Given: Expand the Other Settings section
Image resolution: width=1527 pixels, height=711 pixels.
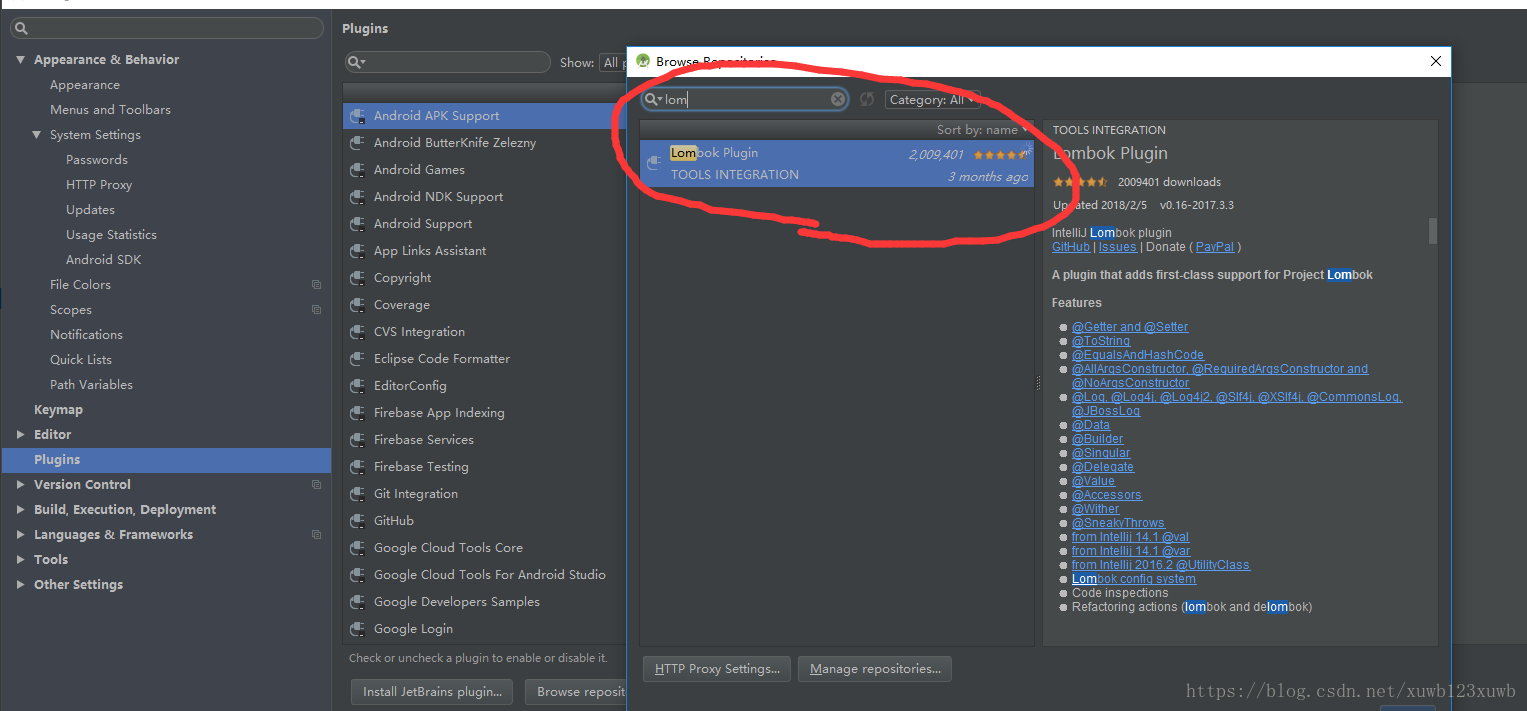Looking at the screenshot, I should pos(21,585).
